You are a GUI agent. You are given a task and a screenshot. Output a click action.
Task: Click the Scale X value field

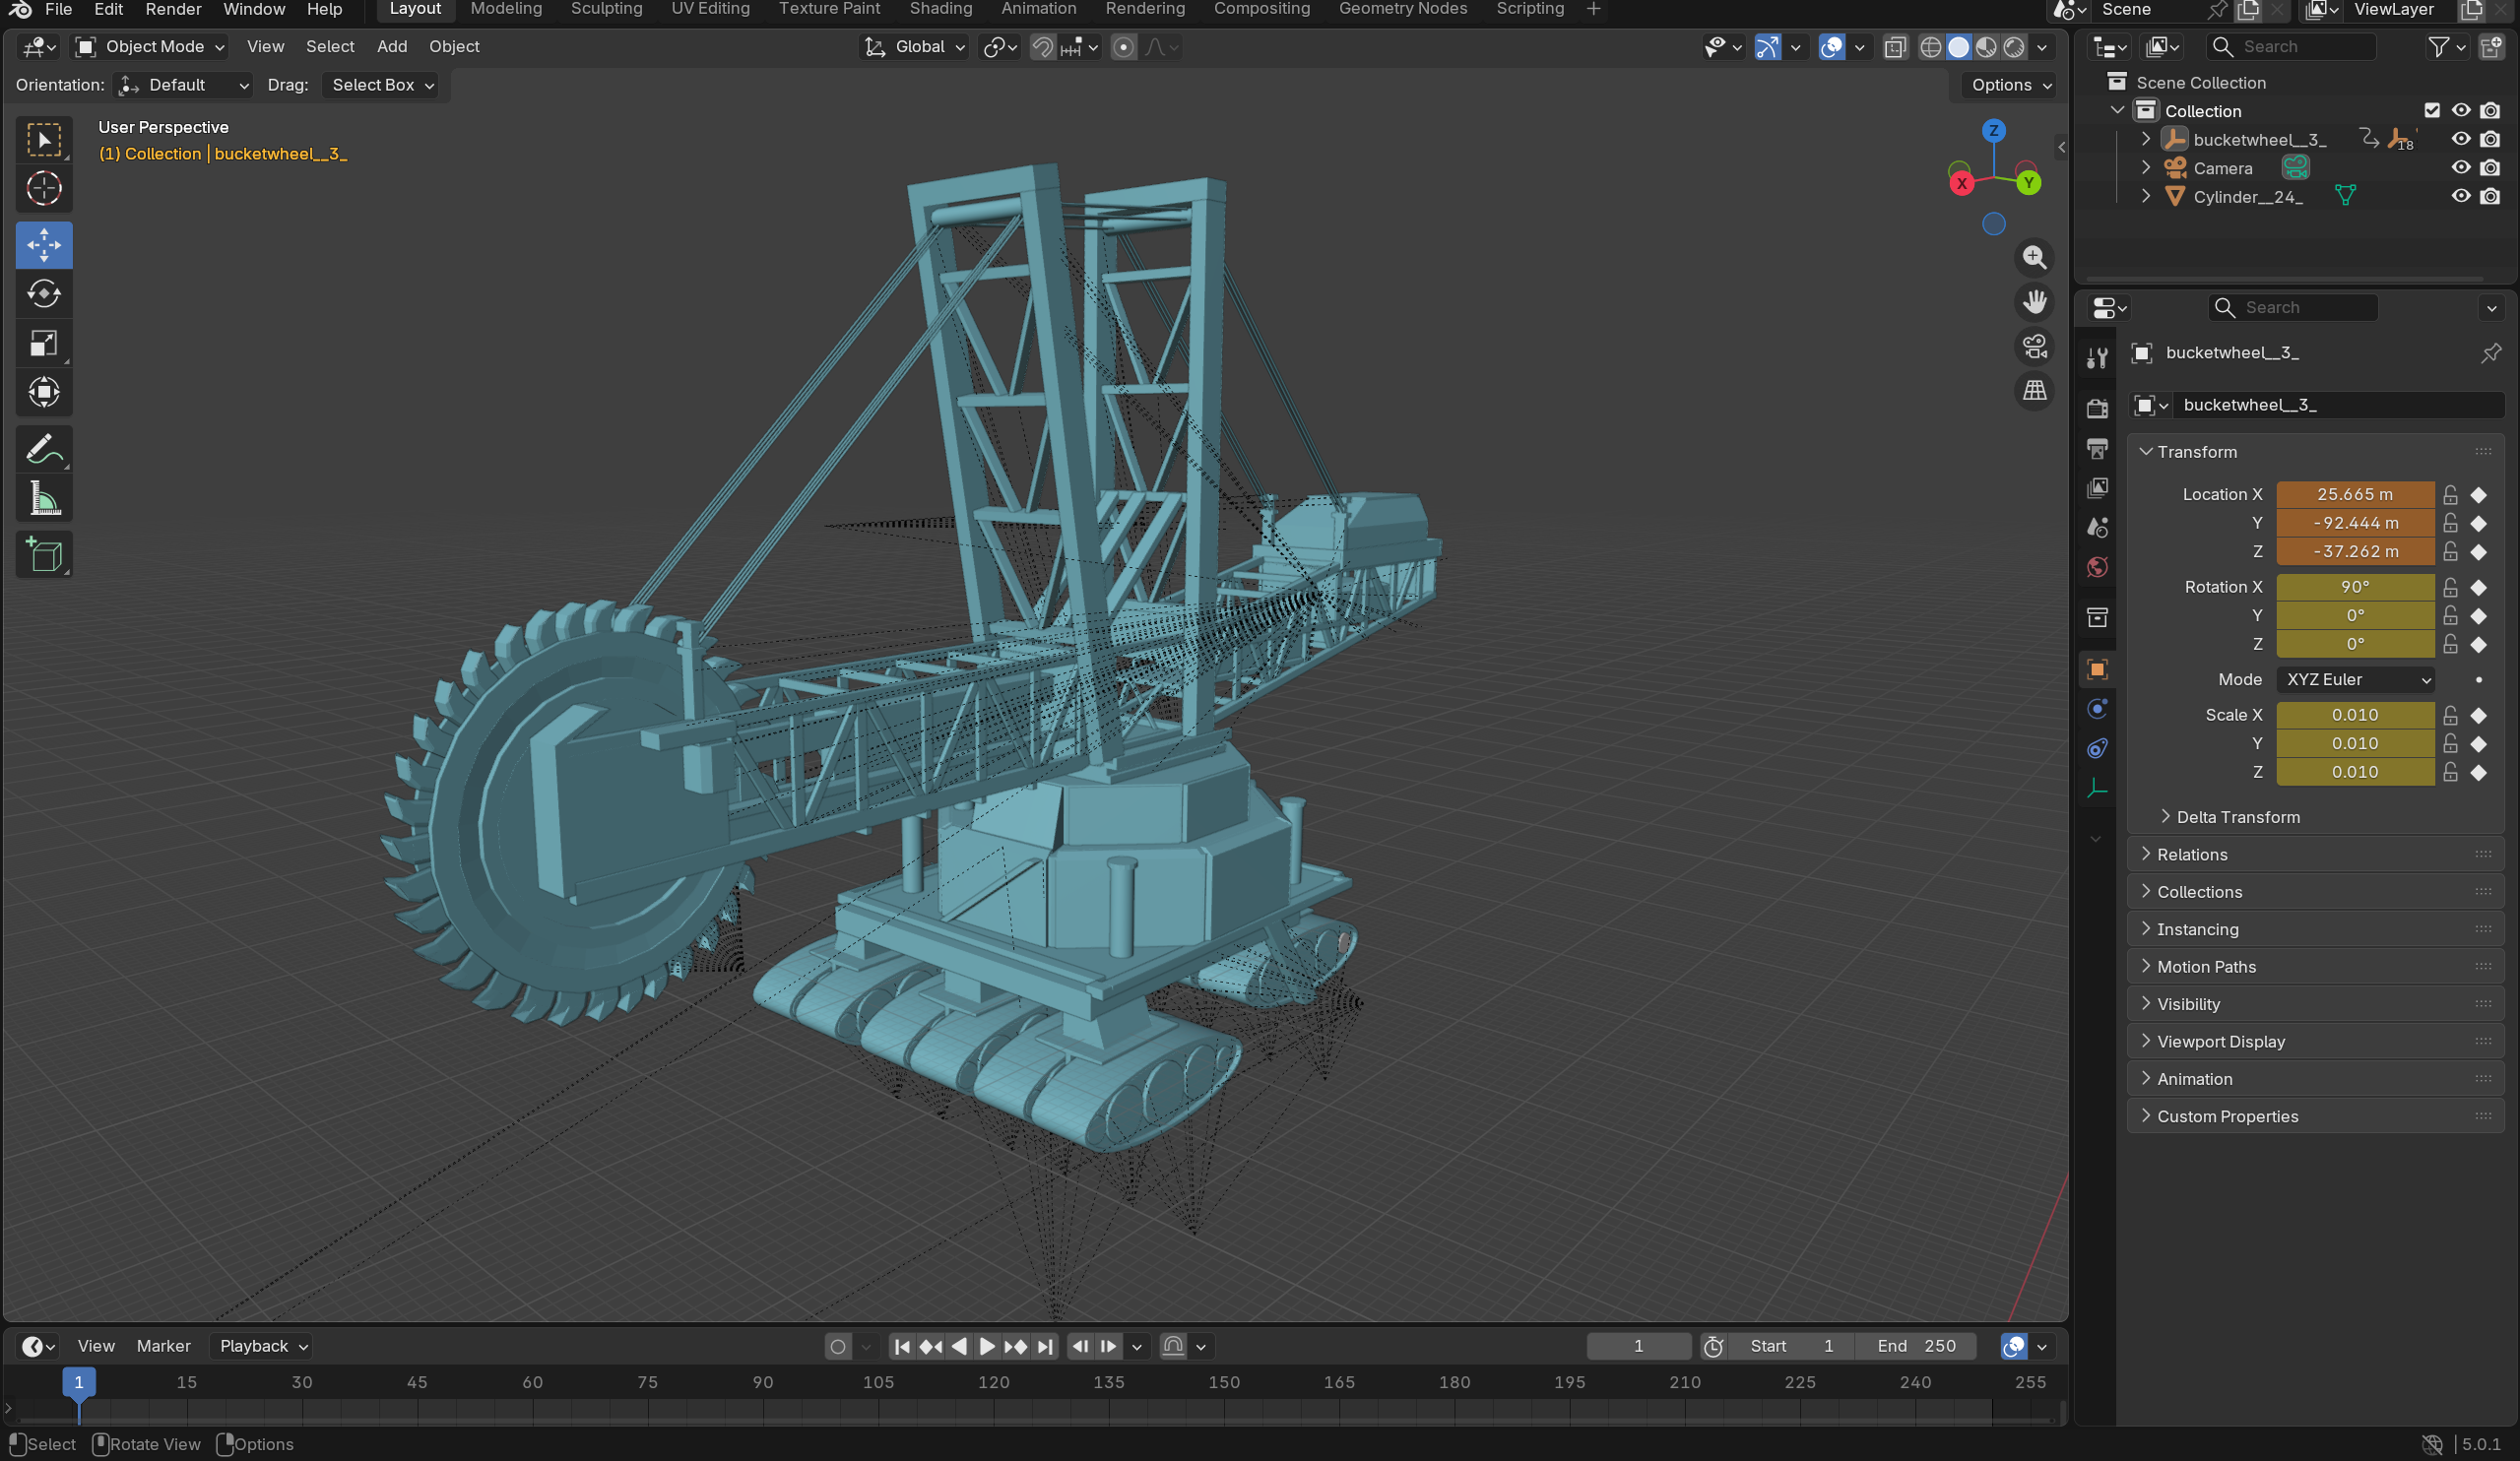(2354, 715)
